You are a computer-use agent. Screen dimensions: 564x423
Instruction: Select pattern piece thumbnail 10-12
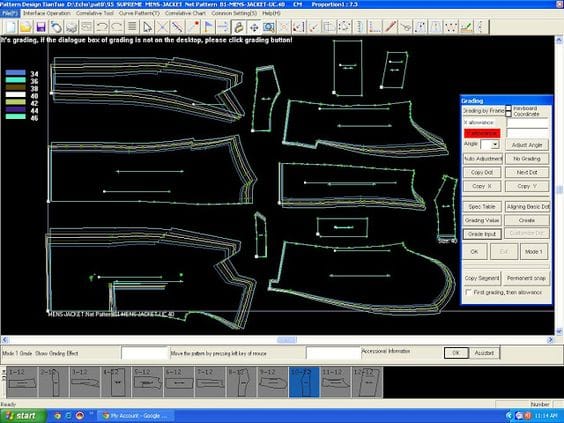[304, 382]
